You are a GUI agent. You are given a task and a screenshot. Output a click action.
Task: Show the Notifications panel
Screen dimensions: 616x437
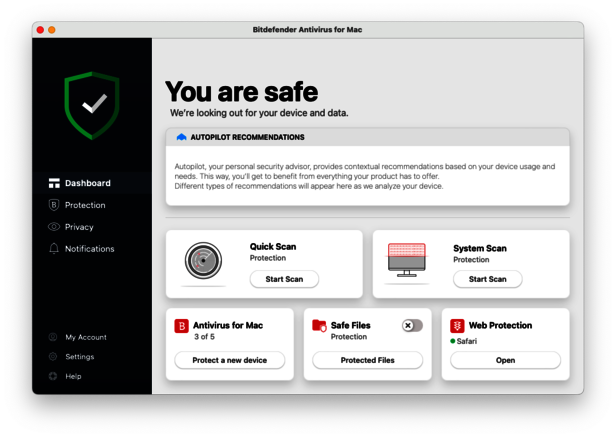[x=89, y=249]
